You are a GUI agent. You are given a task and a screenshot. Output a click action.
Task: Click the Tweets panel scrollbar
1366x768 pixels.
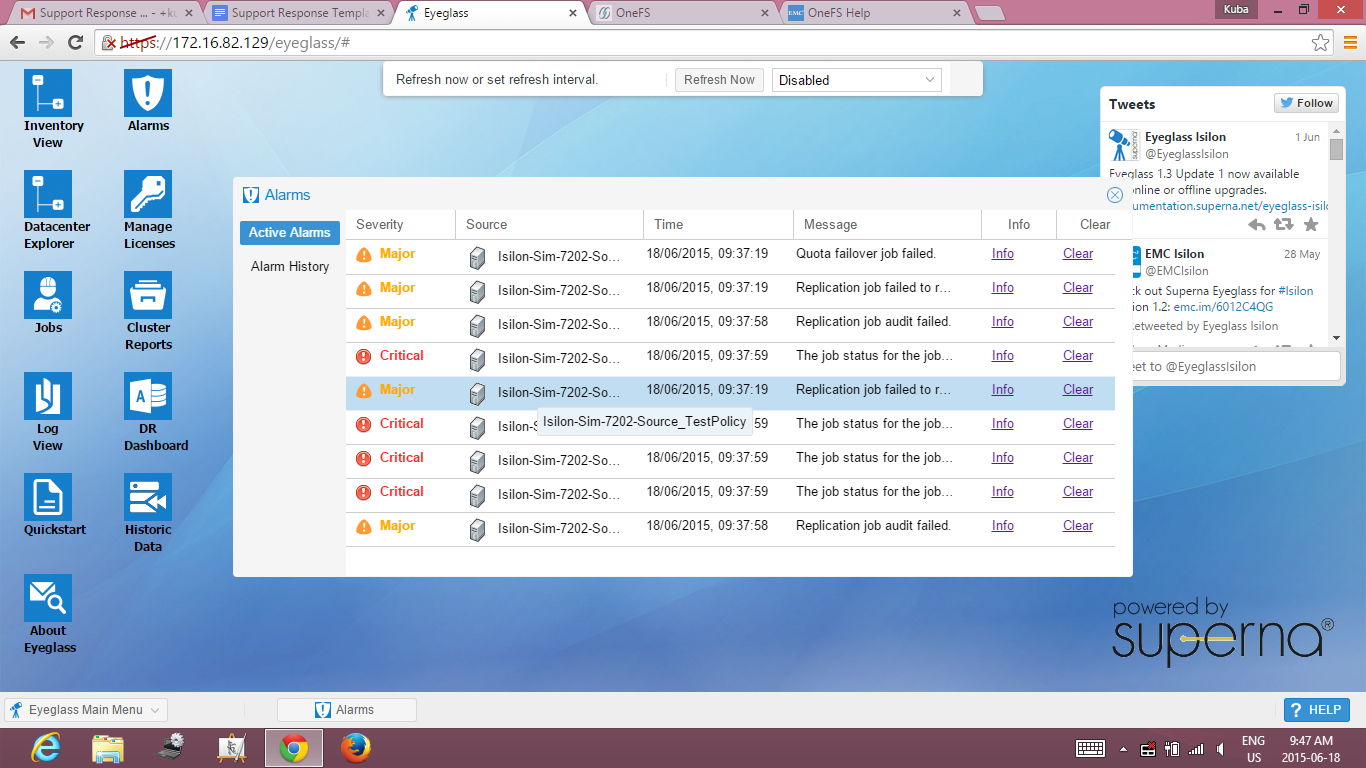tap(1337, 150)
